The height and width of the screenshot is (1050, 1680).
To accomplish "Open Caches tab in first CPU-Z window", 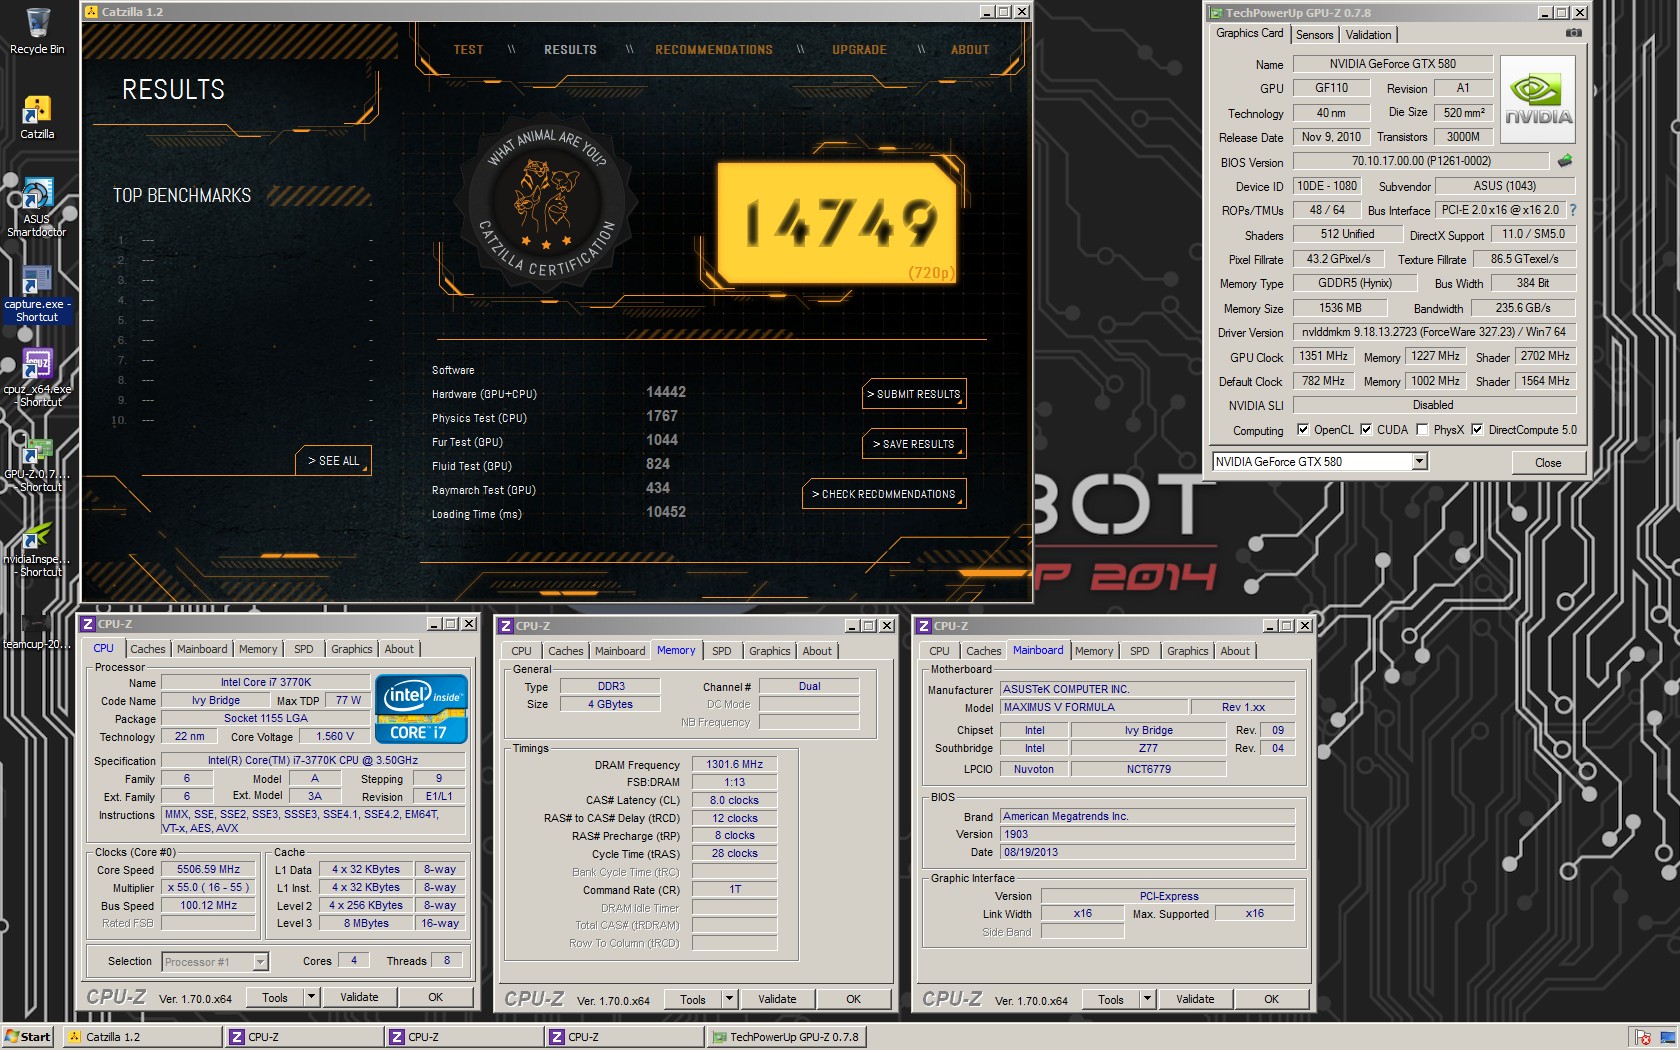I will (147, 649).
